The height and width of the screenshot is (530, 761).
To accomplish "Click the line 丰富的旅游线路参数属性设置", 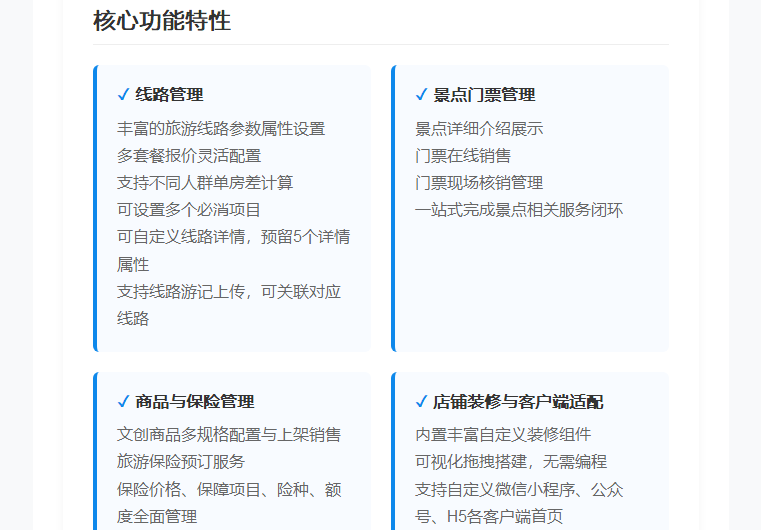I will 221,129.
